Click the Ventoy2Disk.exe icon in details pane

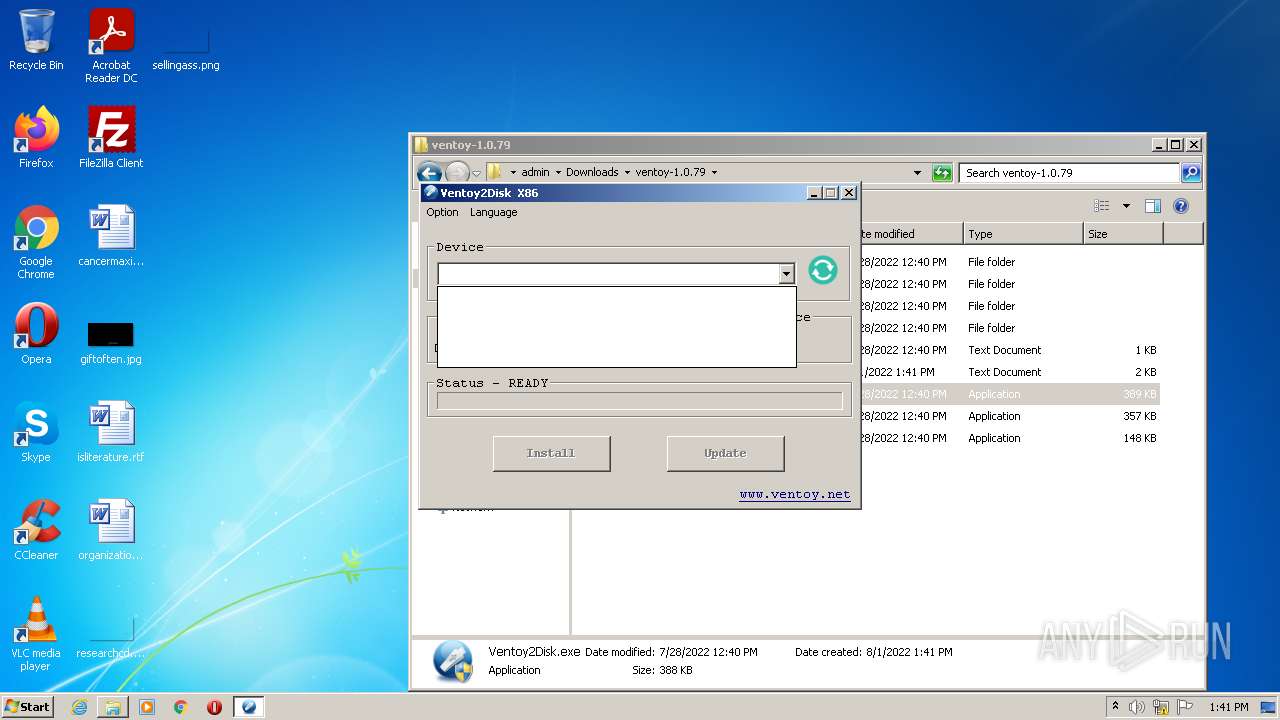(x=452, y=661)
